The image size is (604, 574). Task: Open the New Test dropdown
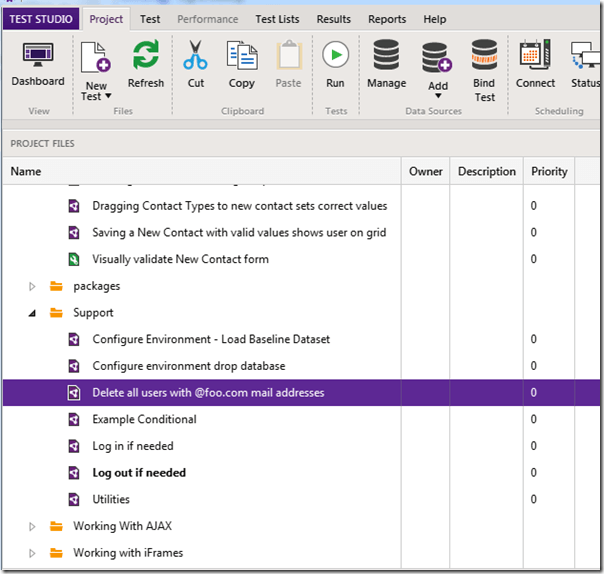(96, 90)
